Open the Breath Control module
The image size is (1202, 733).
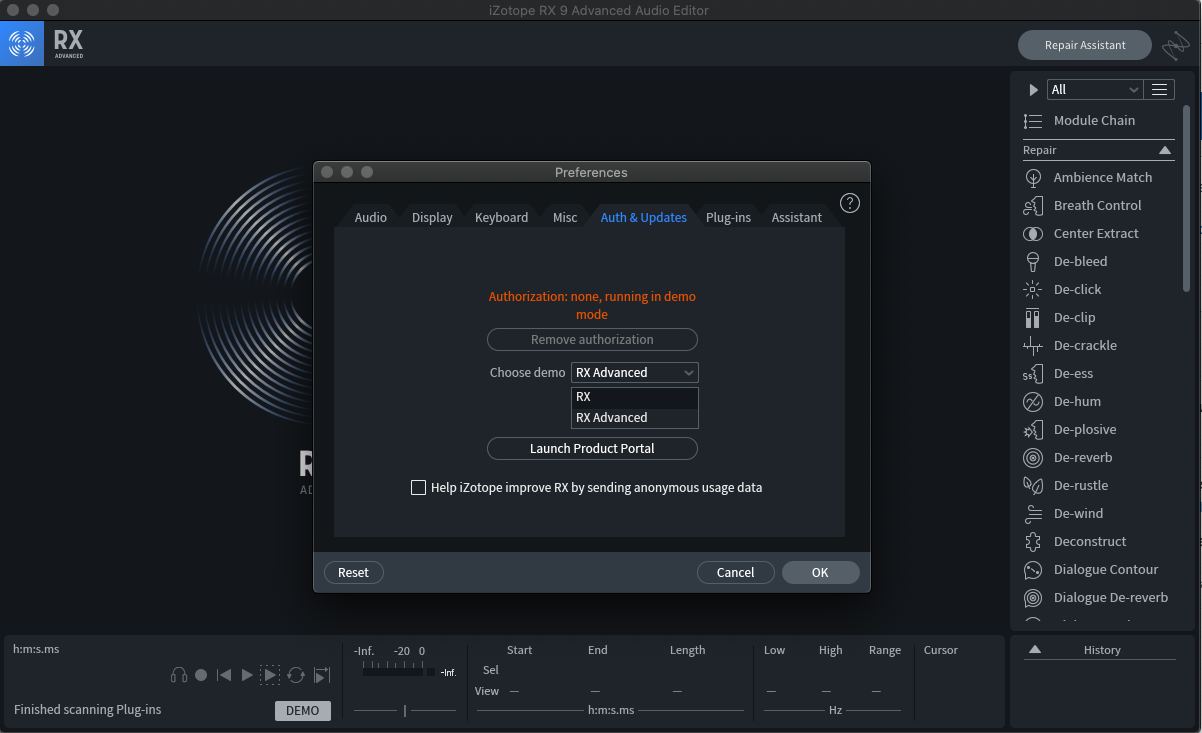coord(1097,205)
